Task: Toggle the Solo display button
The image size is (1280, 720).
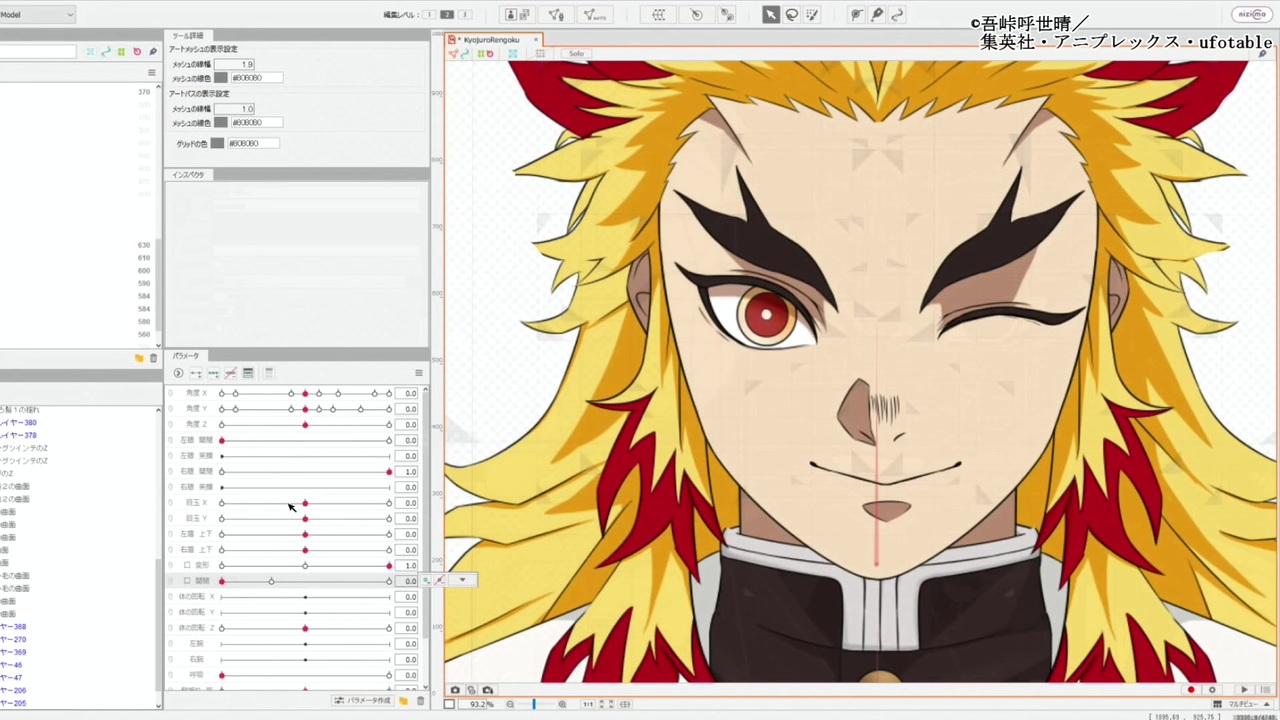Action: pyautogui.click(x=576, y=54)
